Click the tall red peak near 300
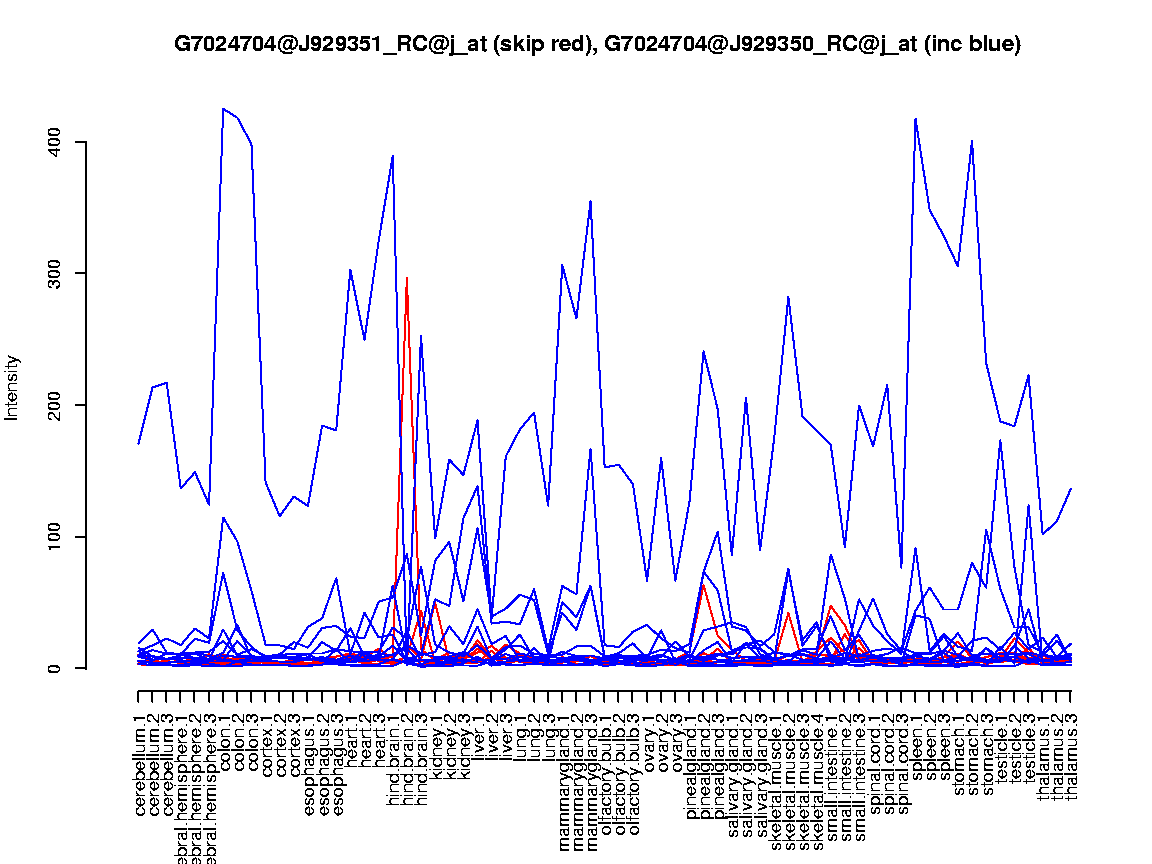This screenshot has width=1152, height=864. [407, 279]
